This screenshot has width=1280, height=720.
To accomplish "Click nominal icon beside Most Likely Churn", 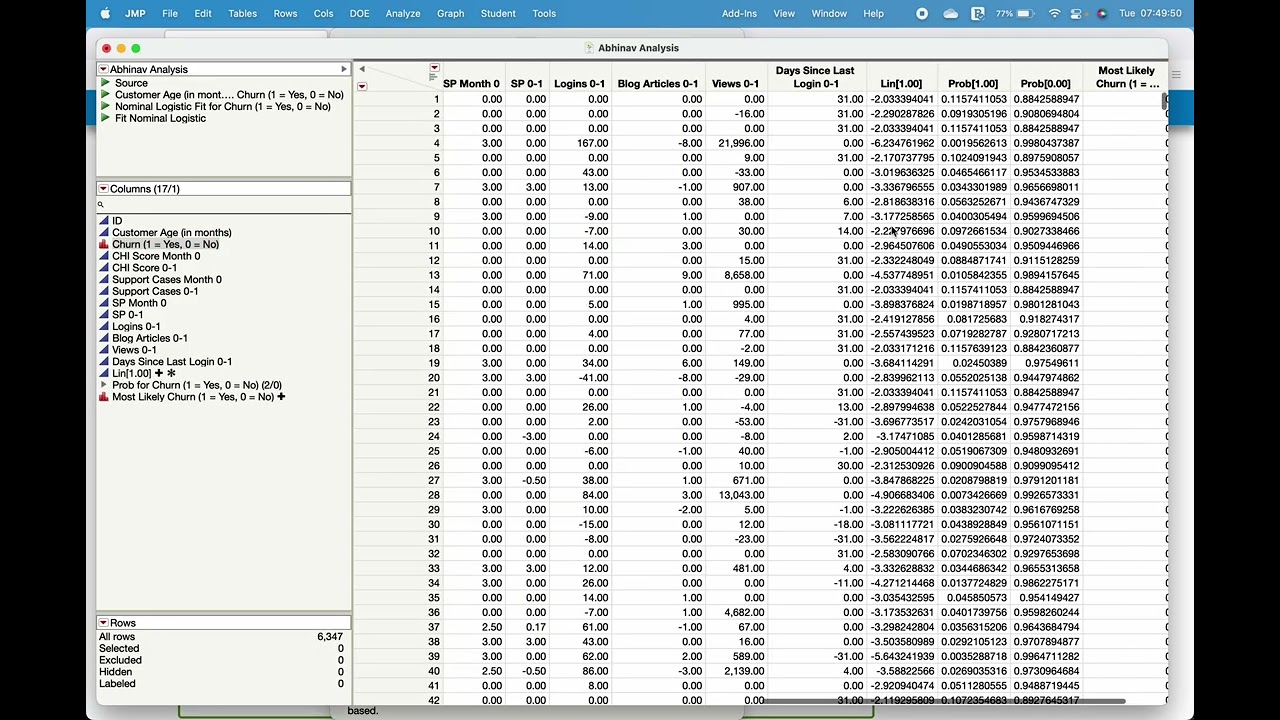I will (x=103, y=397).
